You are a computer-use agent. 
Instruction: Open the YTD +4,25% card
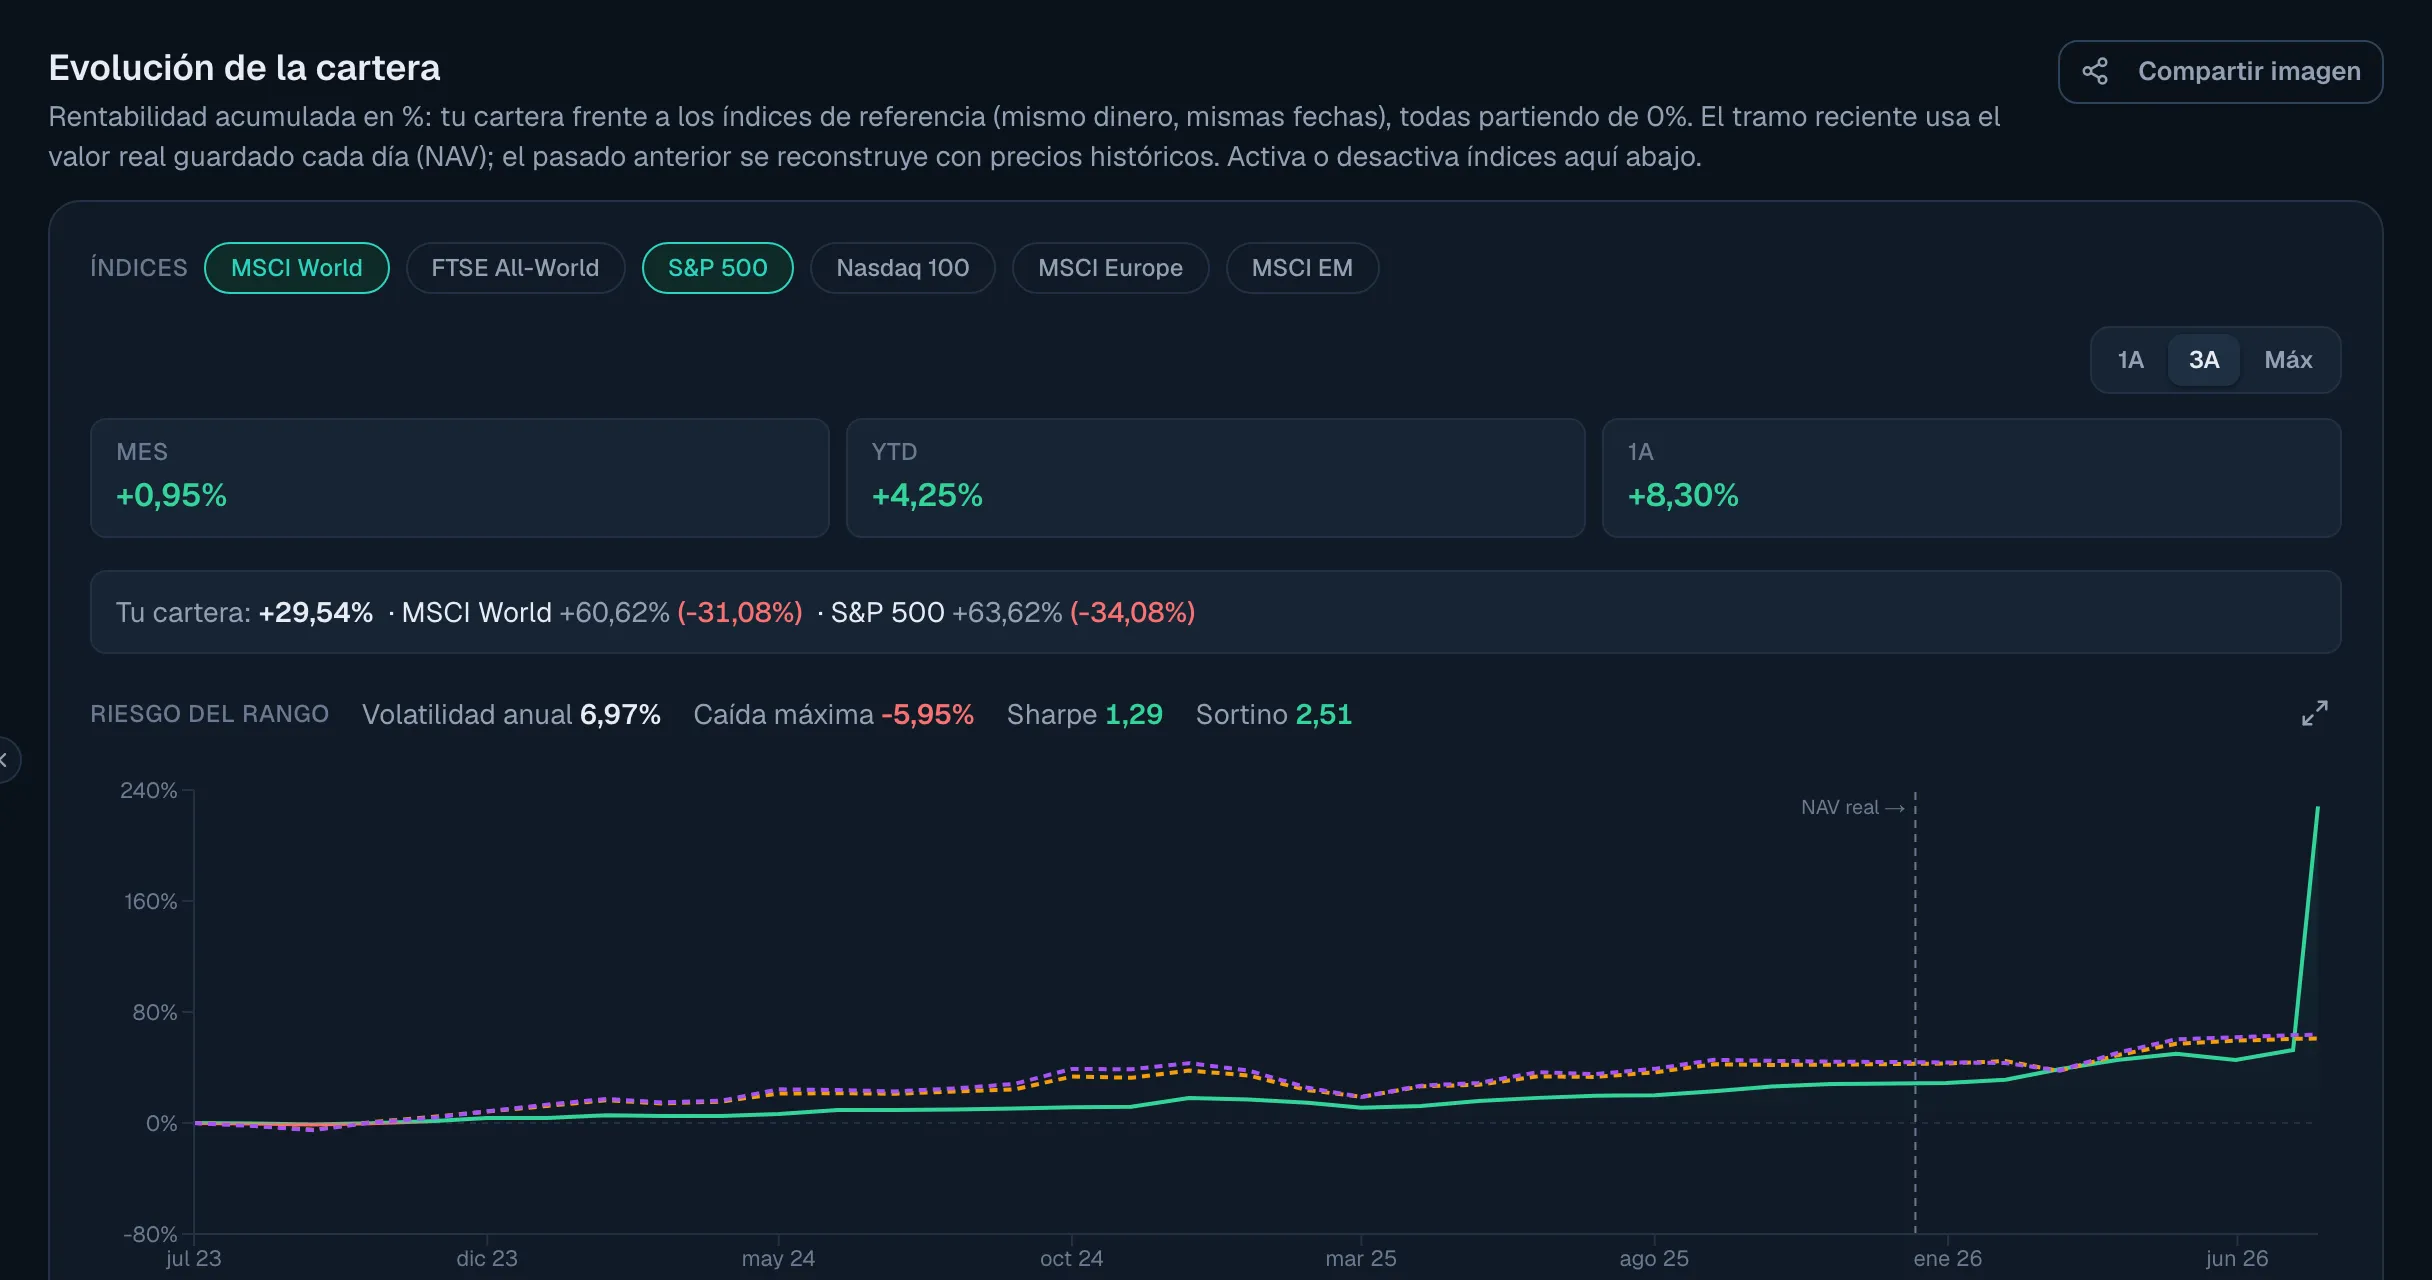(1216, 478)
